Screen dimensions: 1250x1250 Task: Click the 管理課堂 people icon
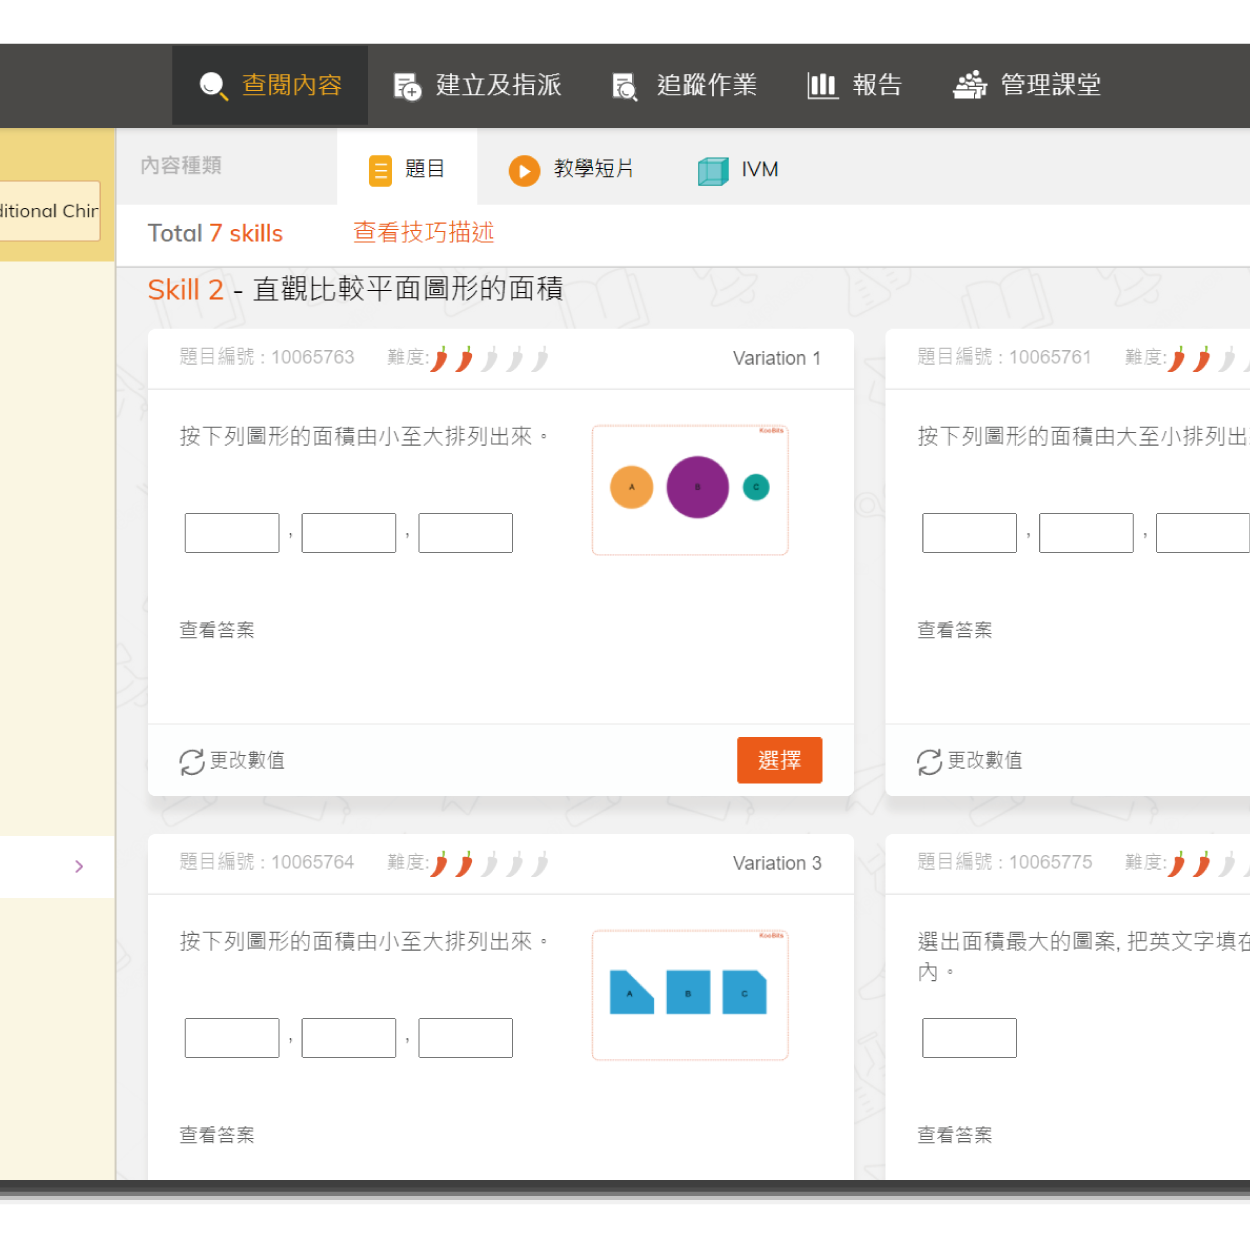[x=969, y=86]
